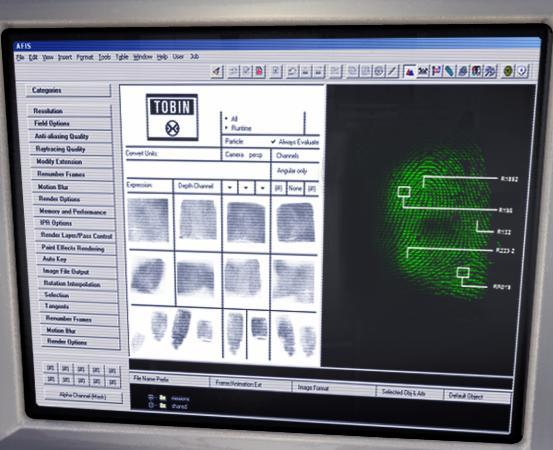Click the circular target toolbar icon
Image resolution: width=553 pixels, height=450 pixels.
pyautogui.click(x=379, y=71)
